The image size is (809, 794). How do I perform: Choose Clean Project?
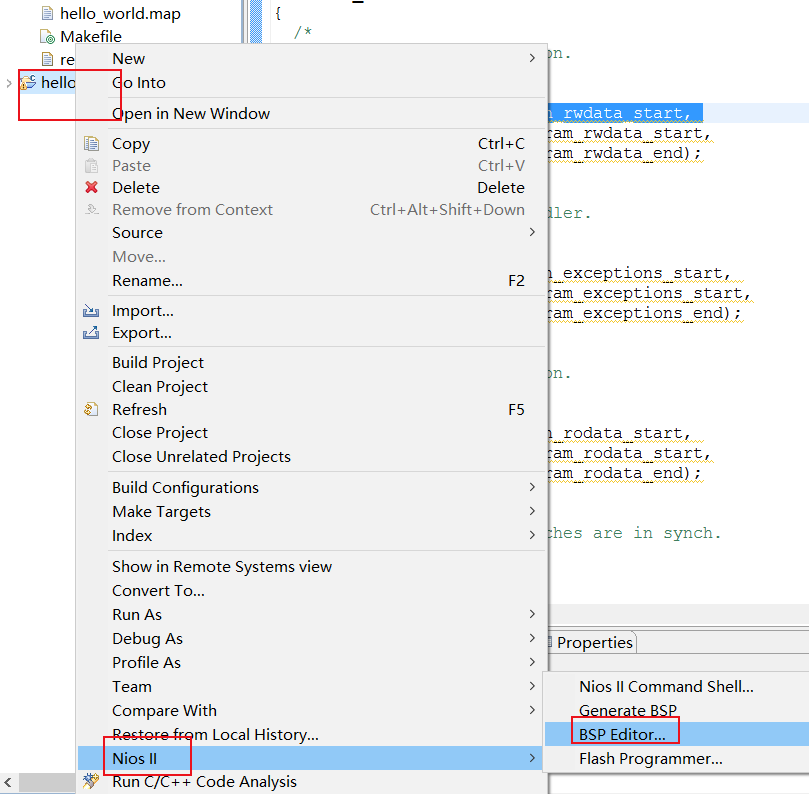point(312,386)
